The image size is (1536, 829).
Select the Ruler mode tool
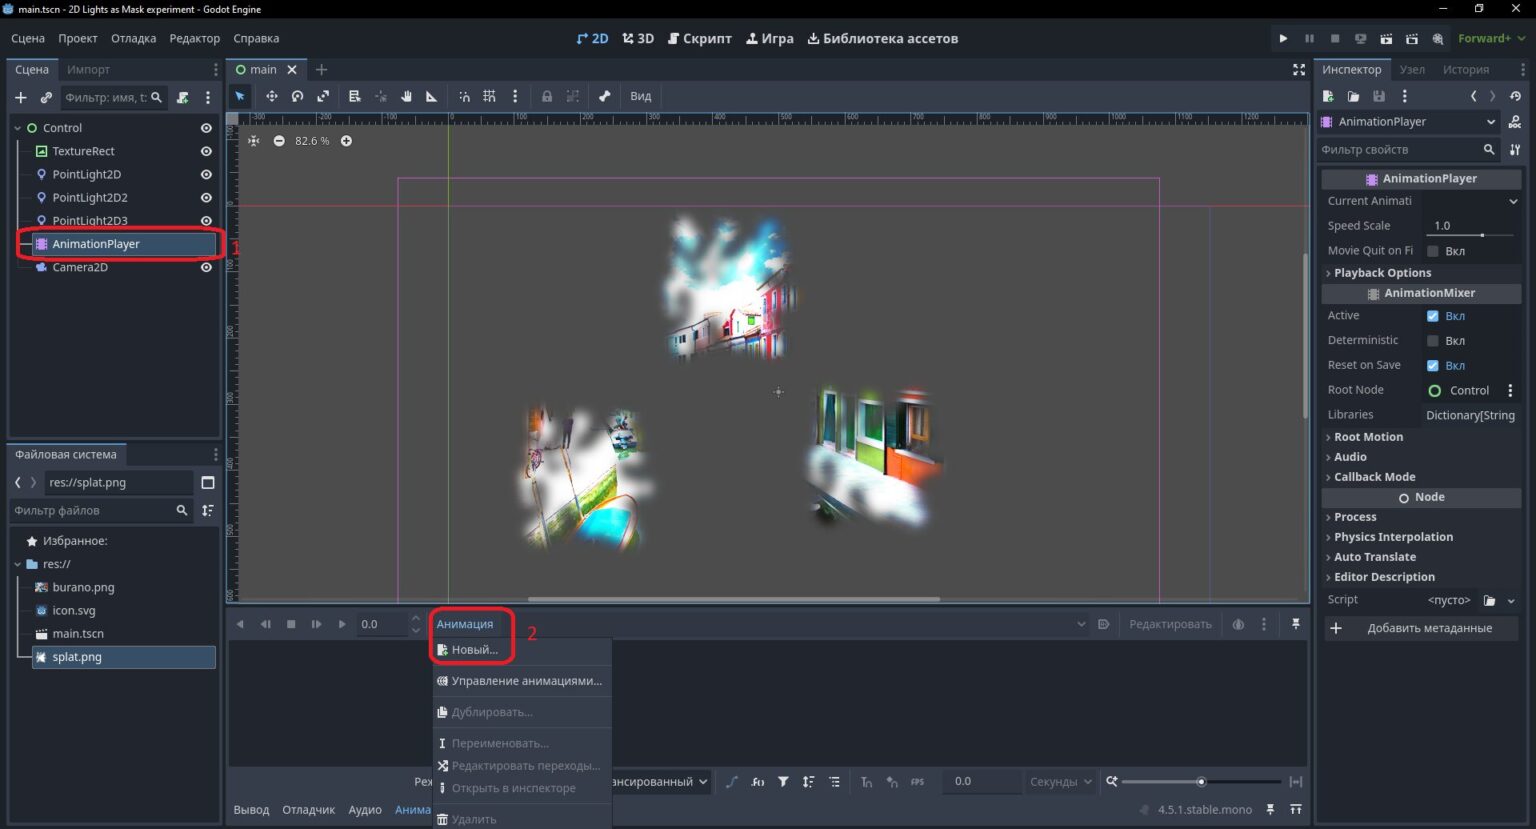(x=432, y=96)
